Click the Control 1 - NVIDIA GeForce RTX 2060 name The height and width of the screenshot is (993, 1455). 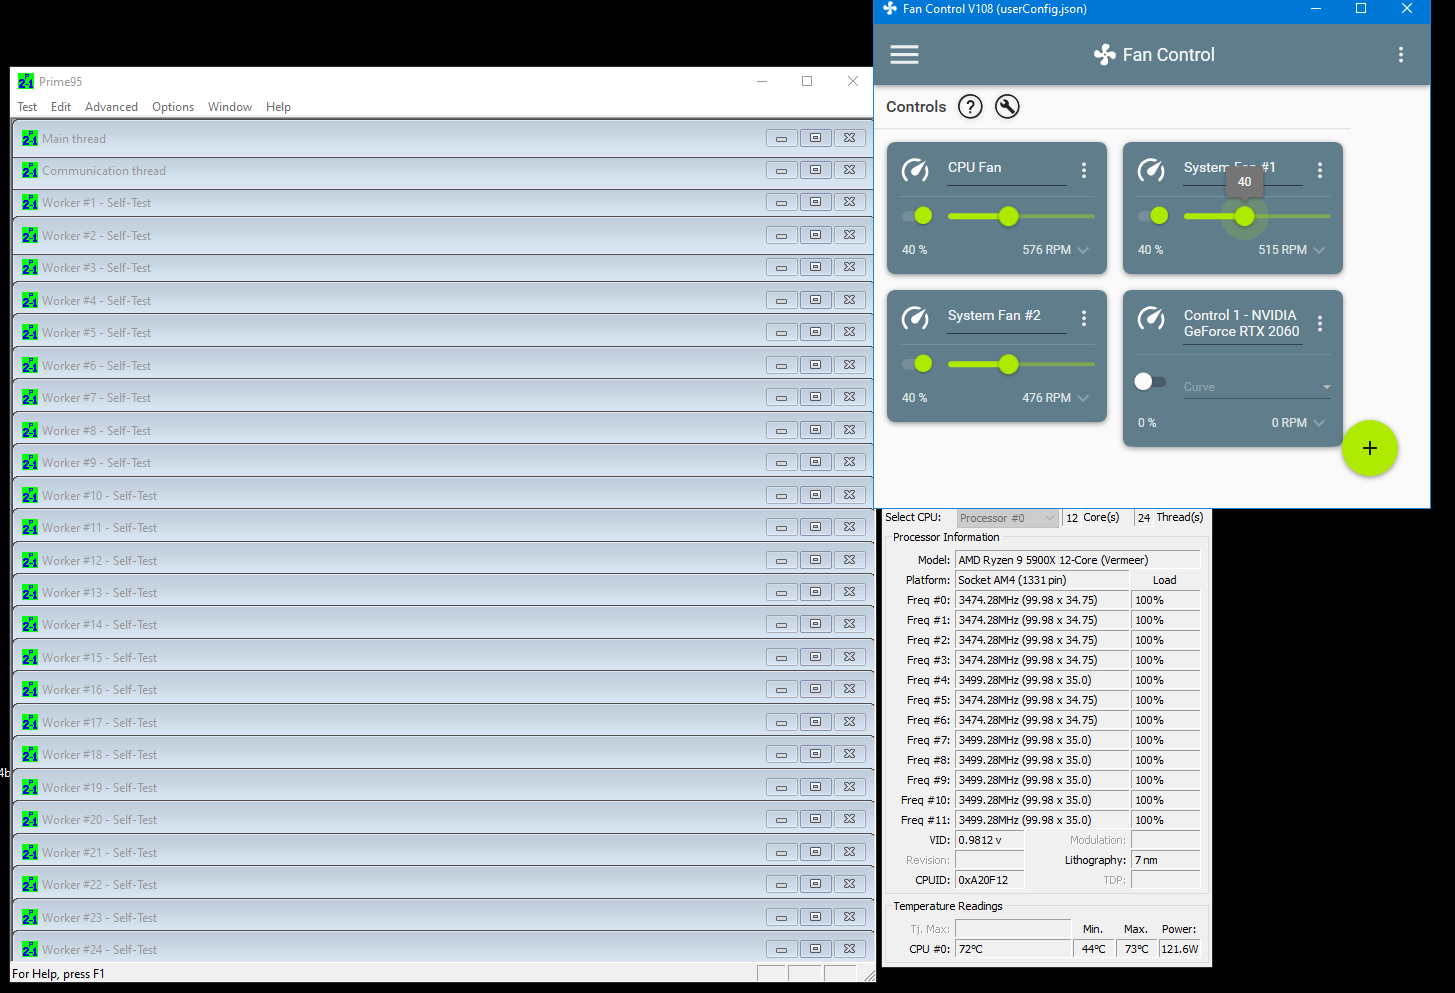1242,323
